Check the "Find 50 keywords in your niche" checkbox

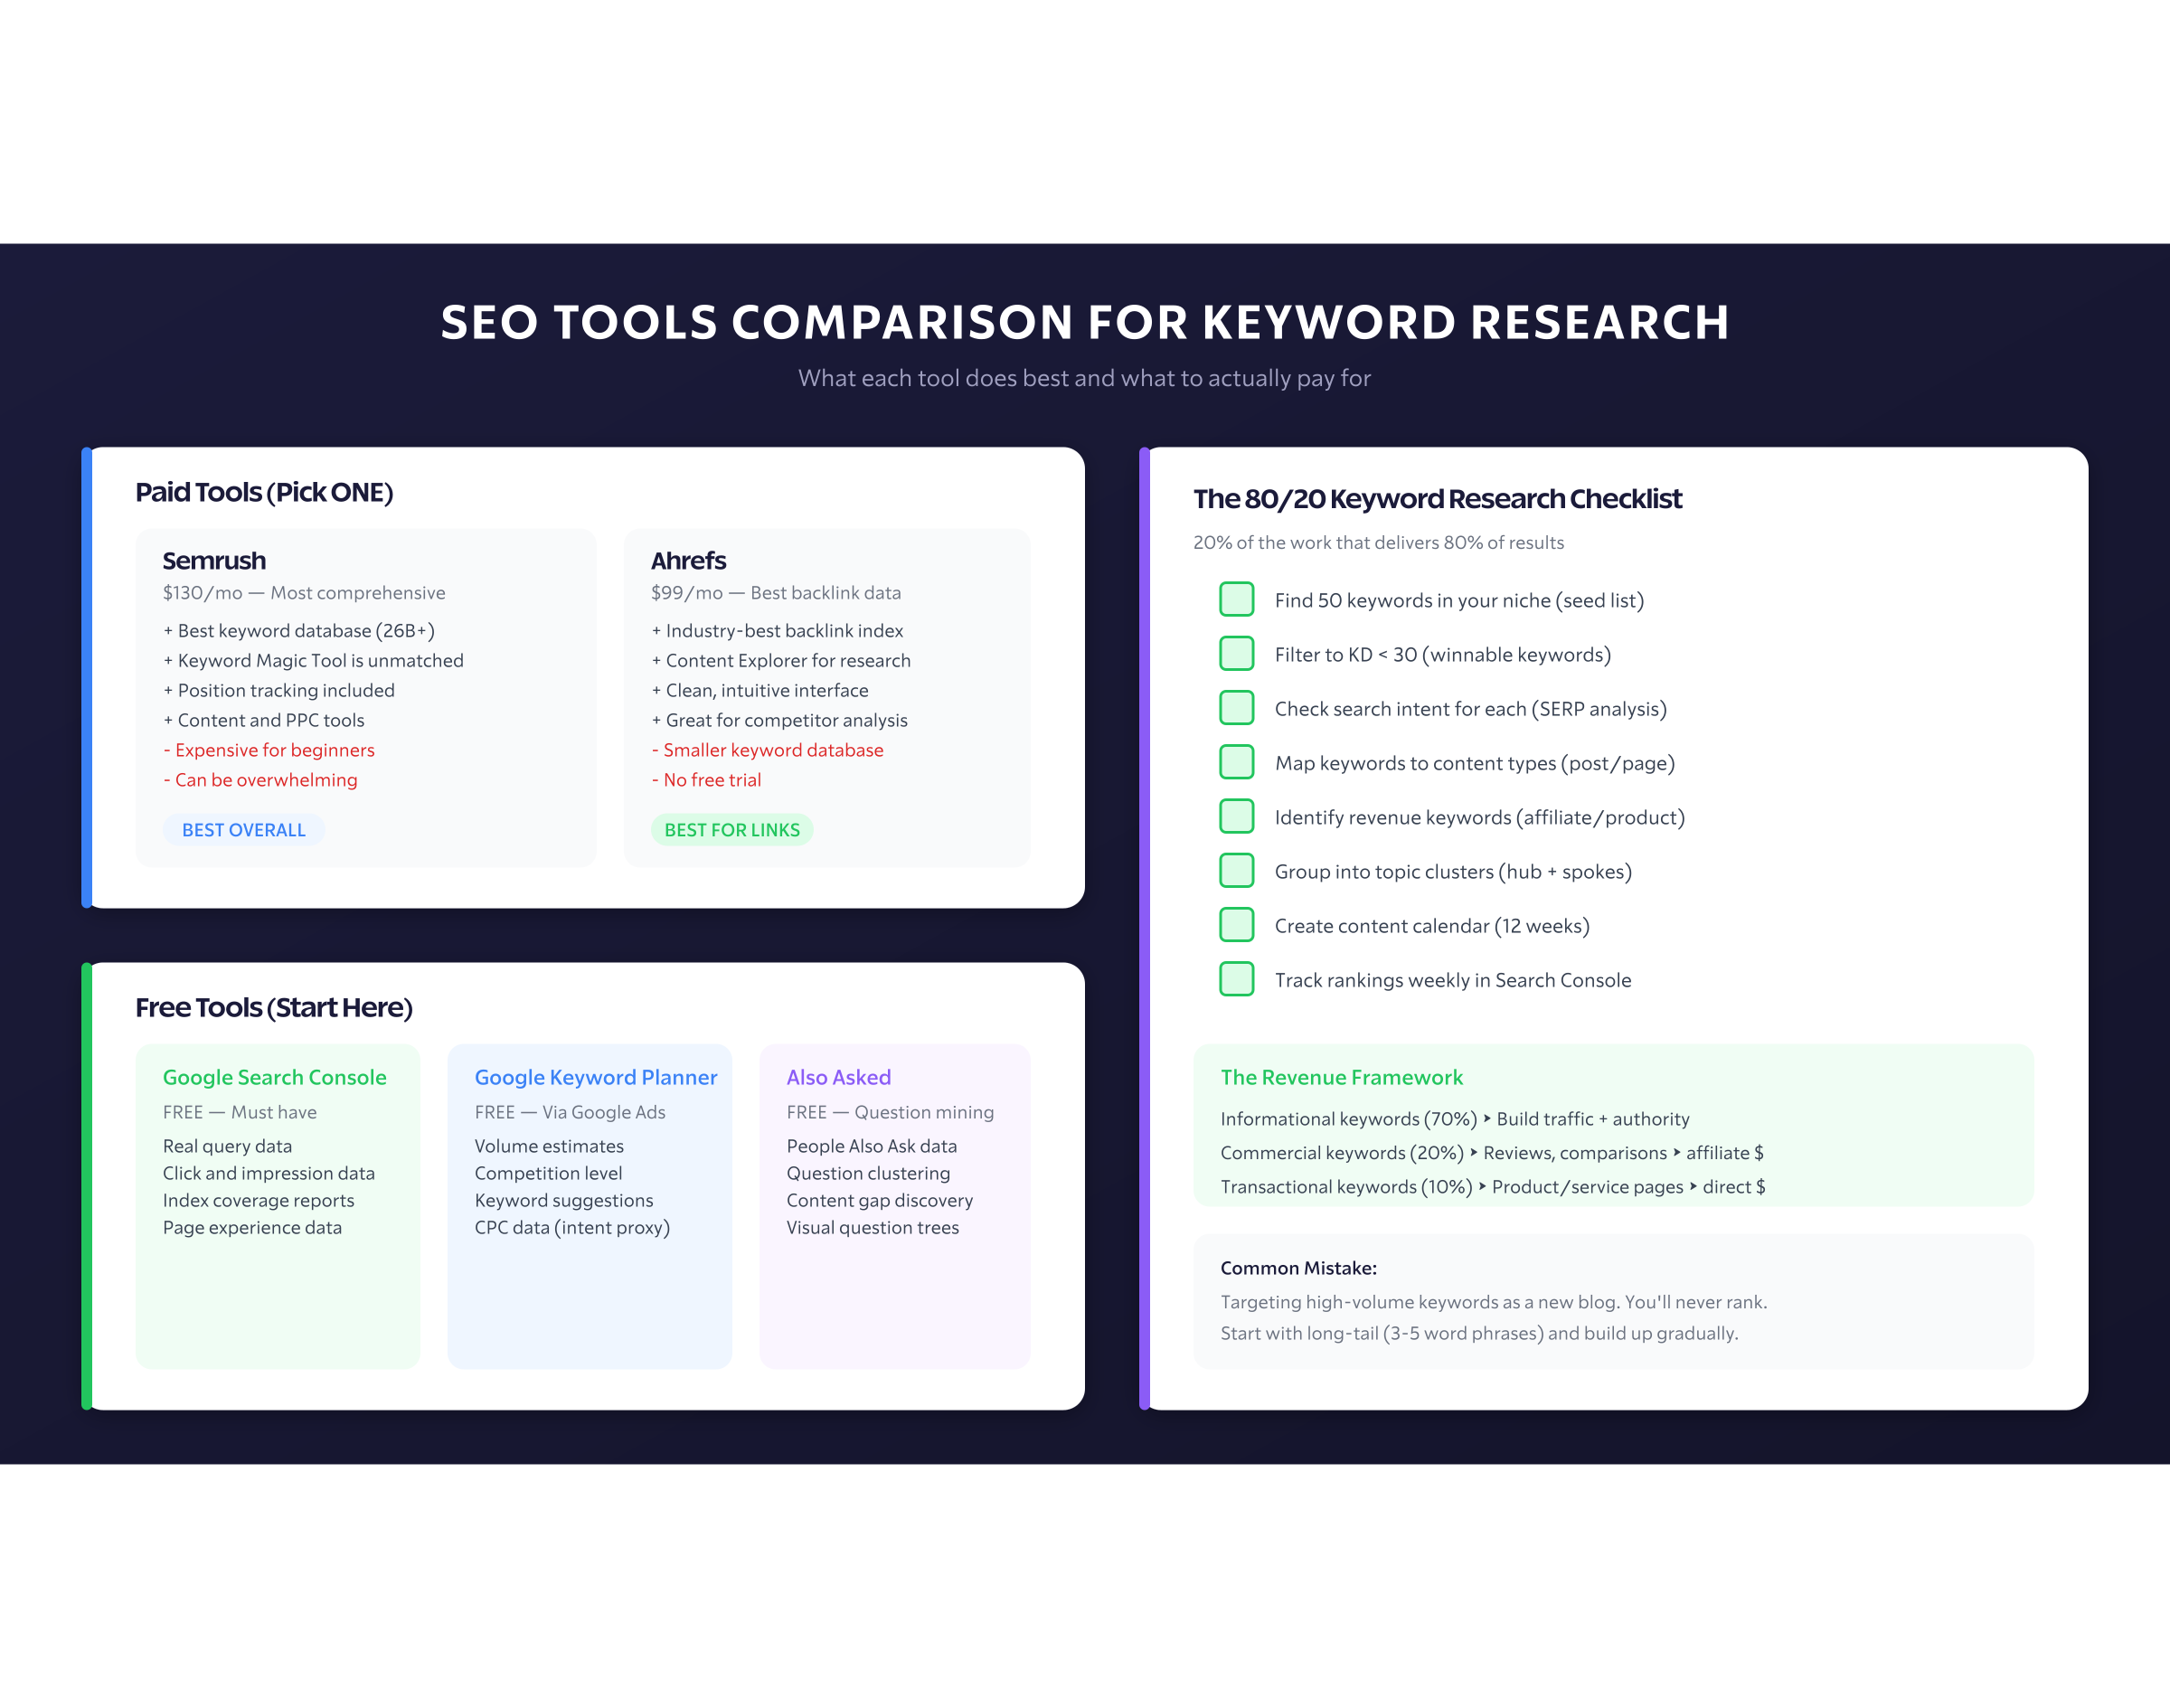(1236, 599)
